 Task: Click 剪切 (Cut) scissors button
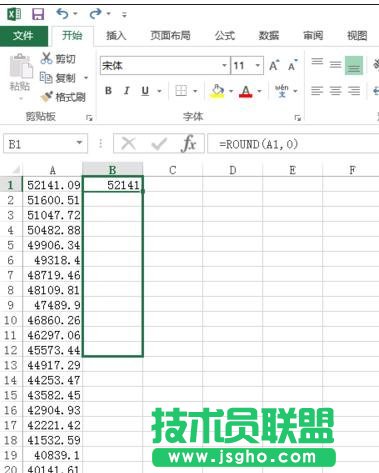(58, 59)
